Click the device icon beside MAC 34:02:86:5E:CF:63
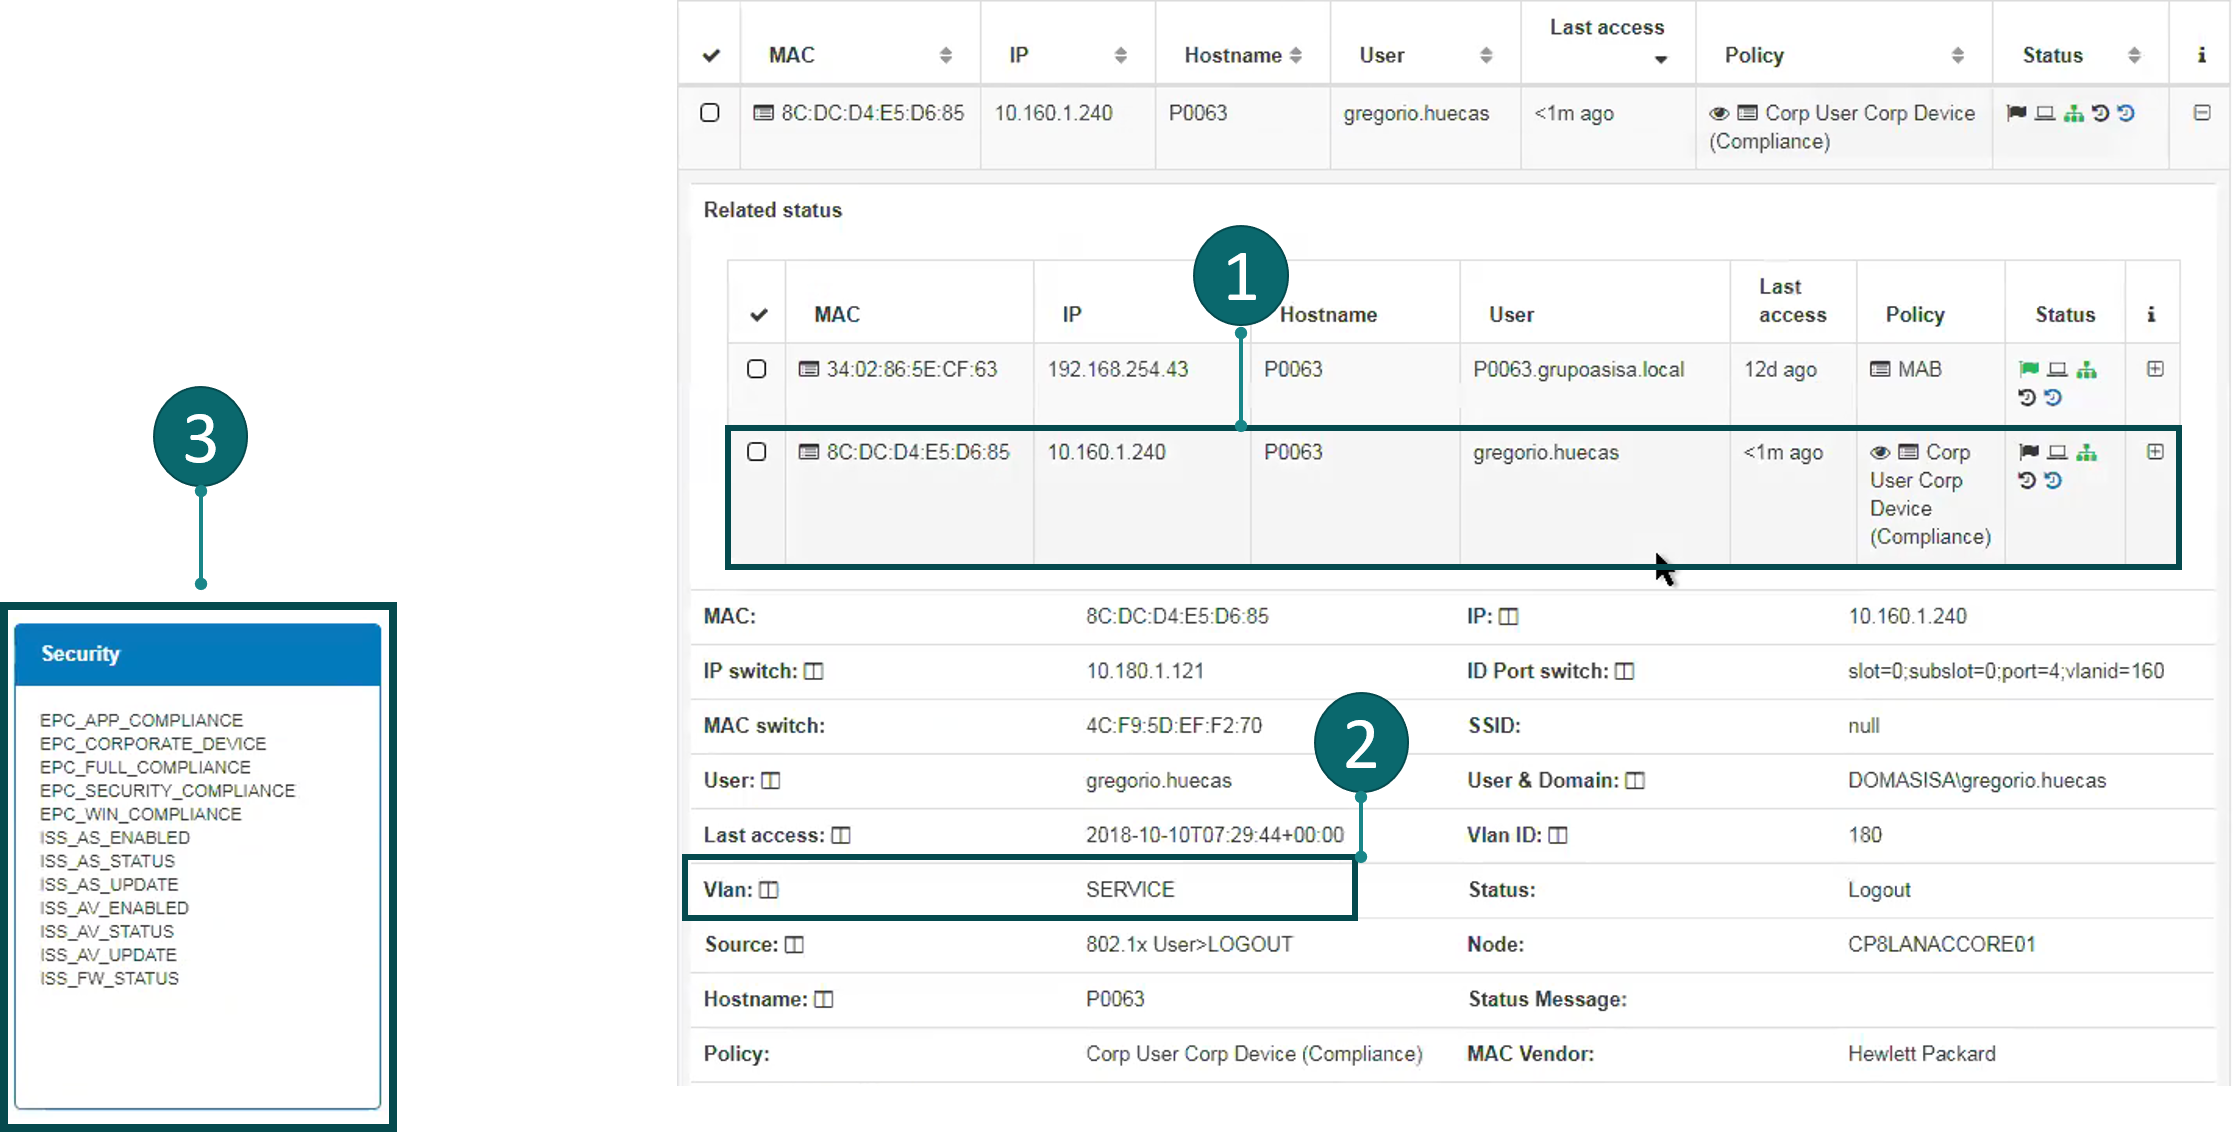This screenshot has width=2234, height=1133. [808, 370]
